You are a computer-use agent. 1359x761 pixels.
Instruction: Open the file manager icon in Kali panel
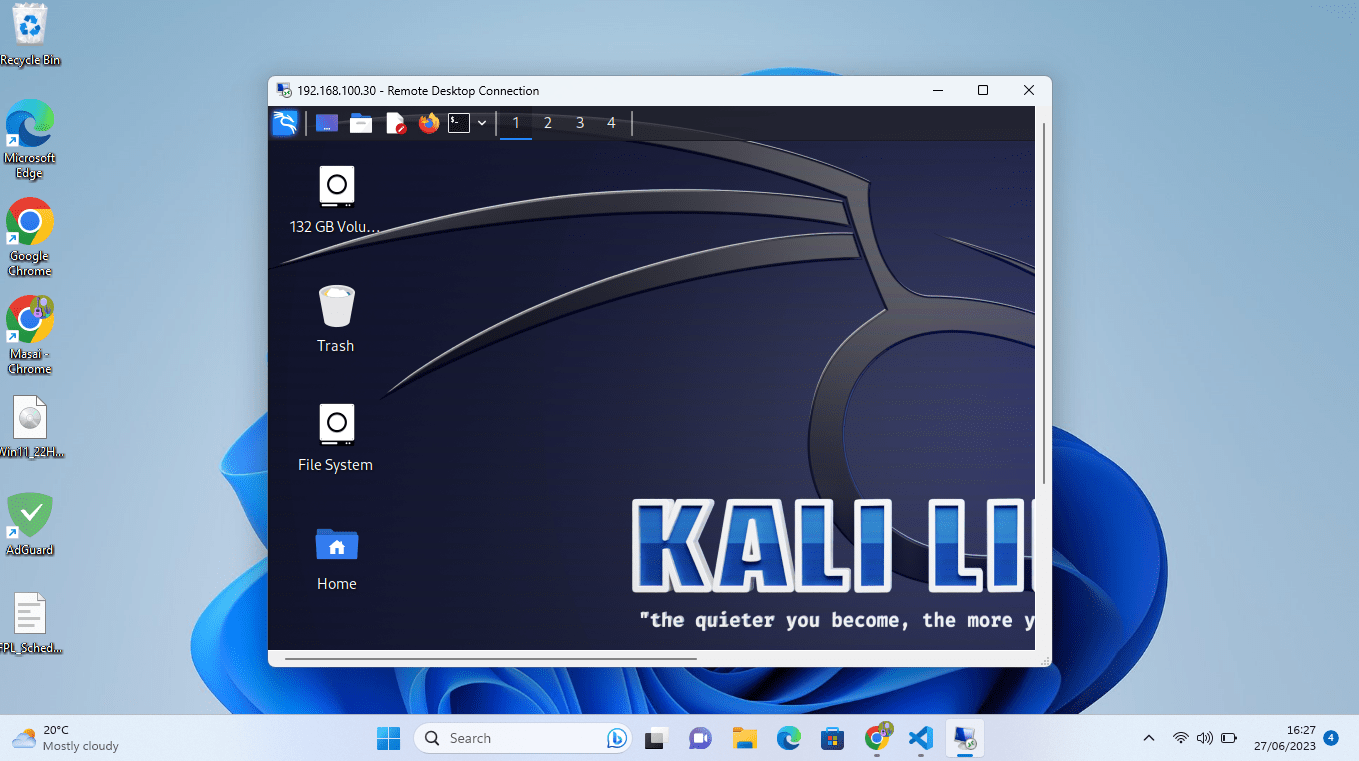point(361,123)
